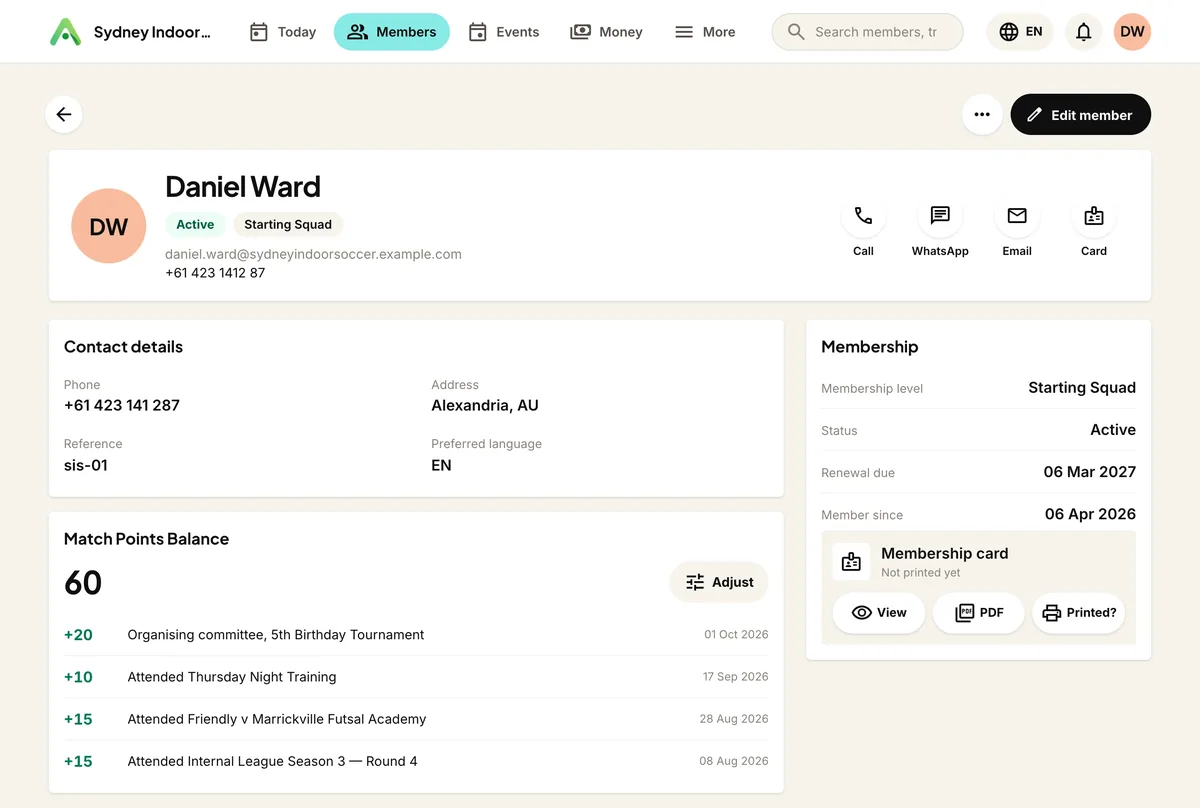Click the DW profile avatar in header
The width and height of the screenshot is (1200, 808).
tap(1132, 32)
